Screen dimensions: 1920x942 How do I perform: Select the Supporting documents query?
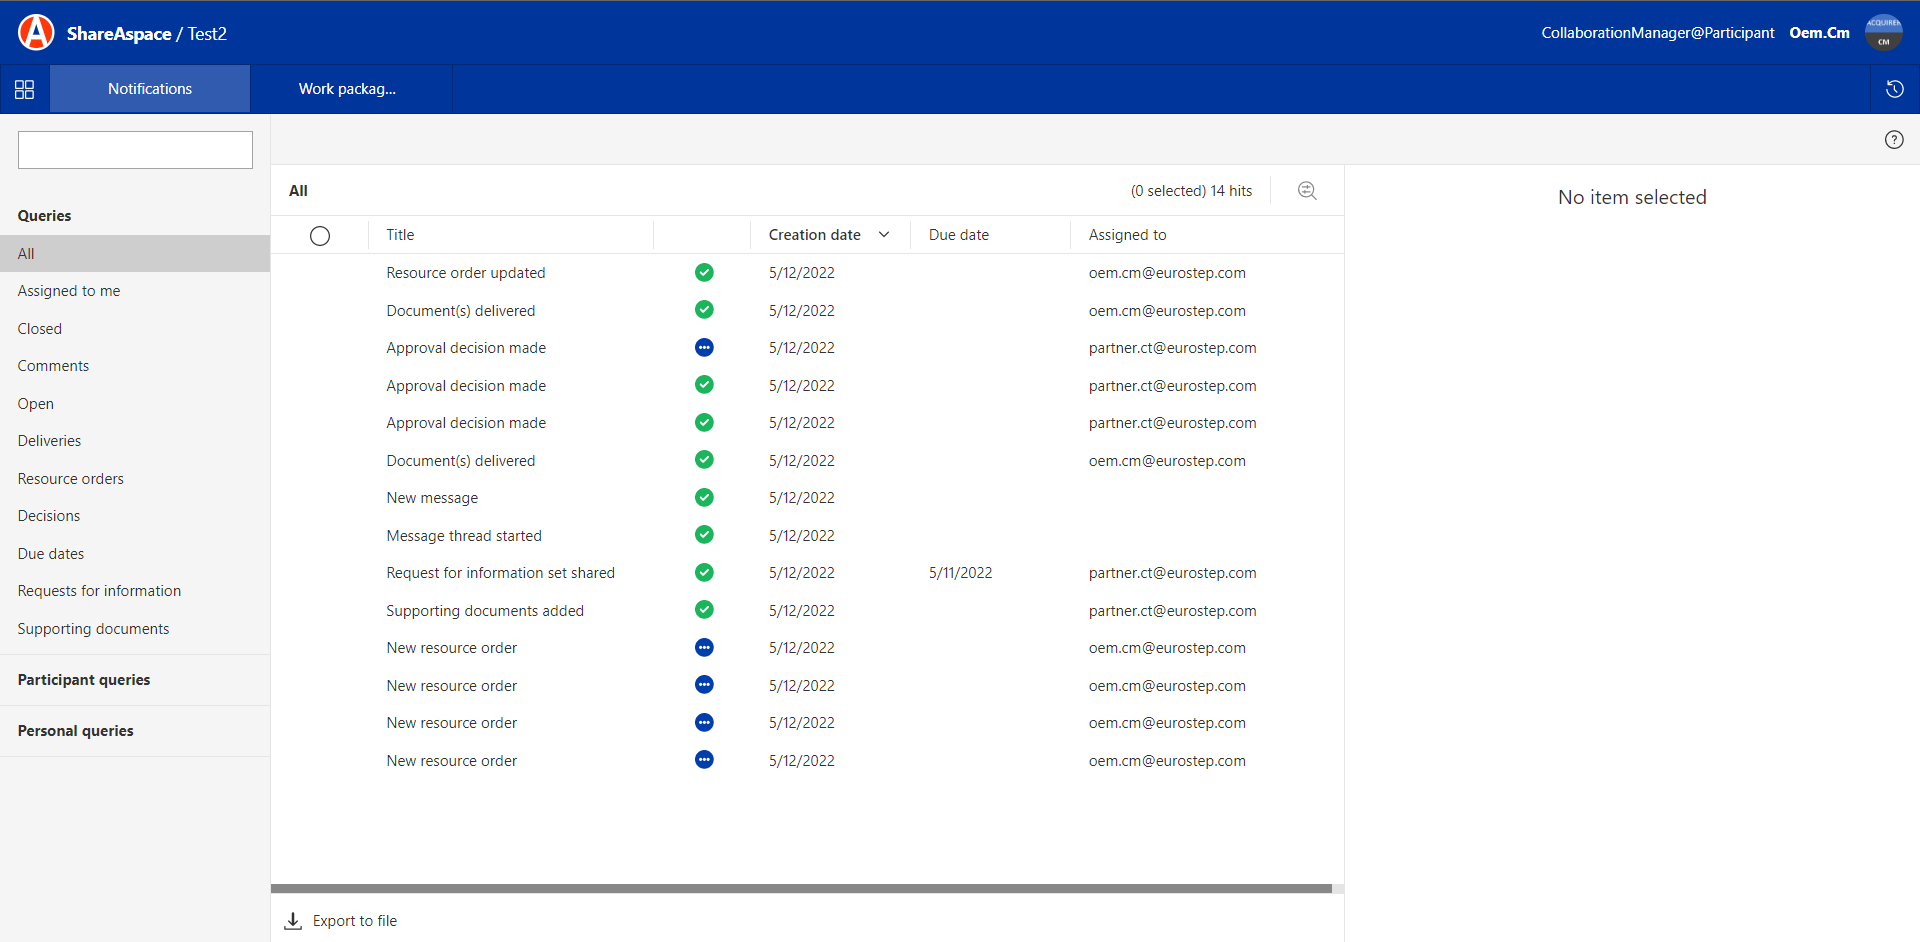(93, 629)
